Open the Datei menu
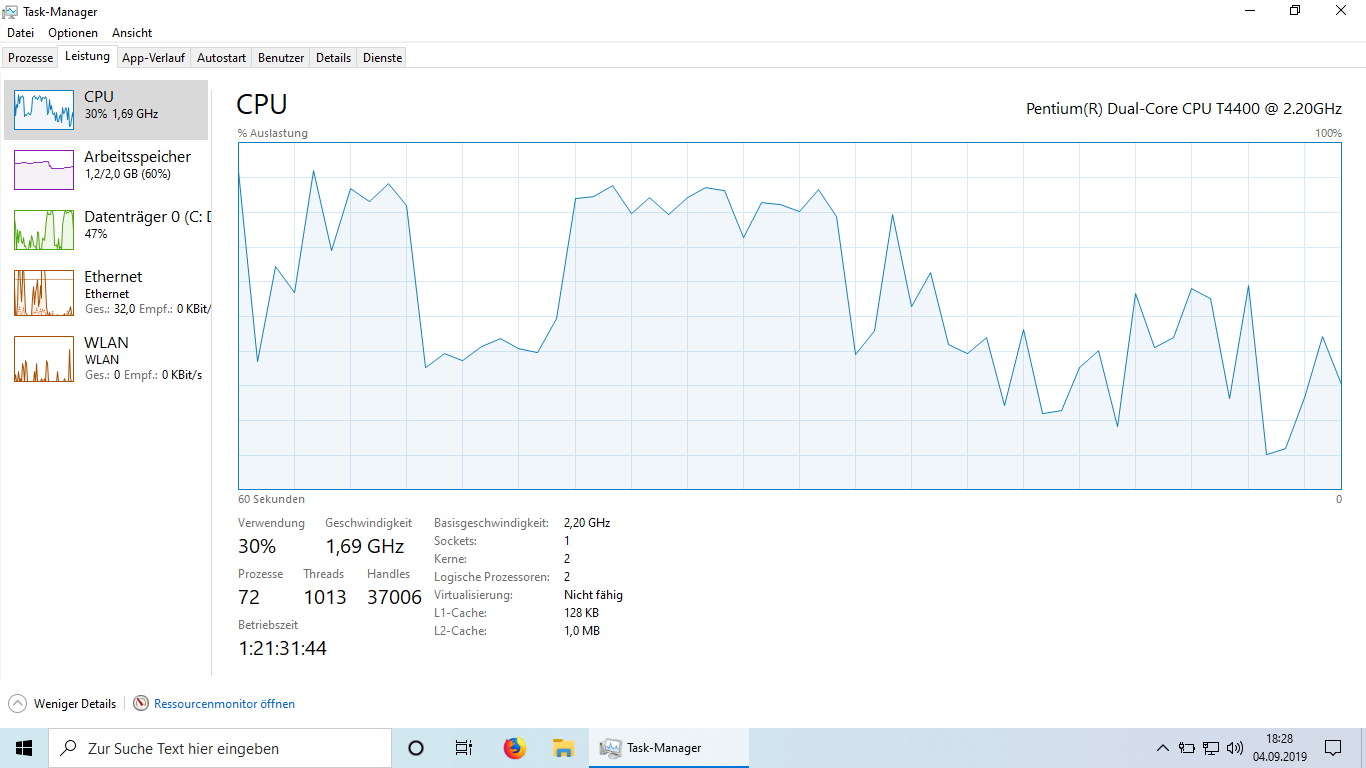This screenshot has width=1366, height=768. coord(20,33)
